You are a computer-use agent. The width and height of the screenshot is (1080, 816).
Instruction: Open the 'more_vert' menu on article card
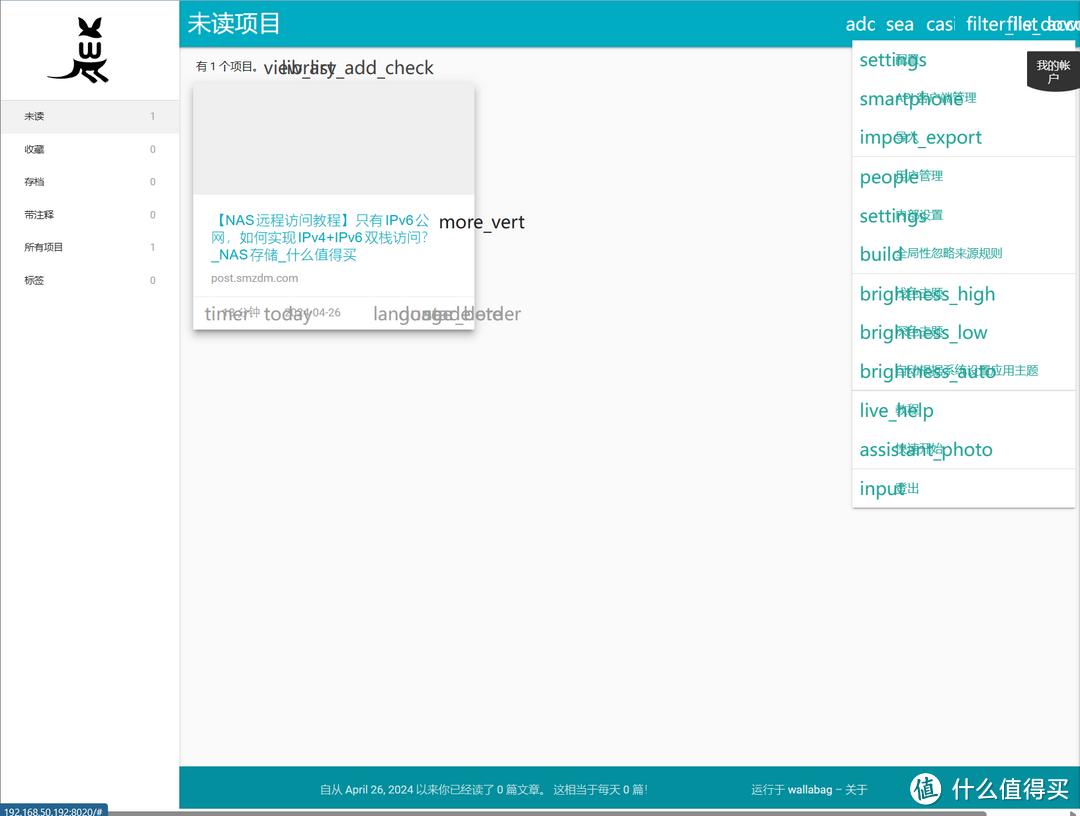point(481,222)
